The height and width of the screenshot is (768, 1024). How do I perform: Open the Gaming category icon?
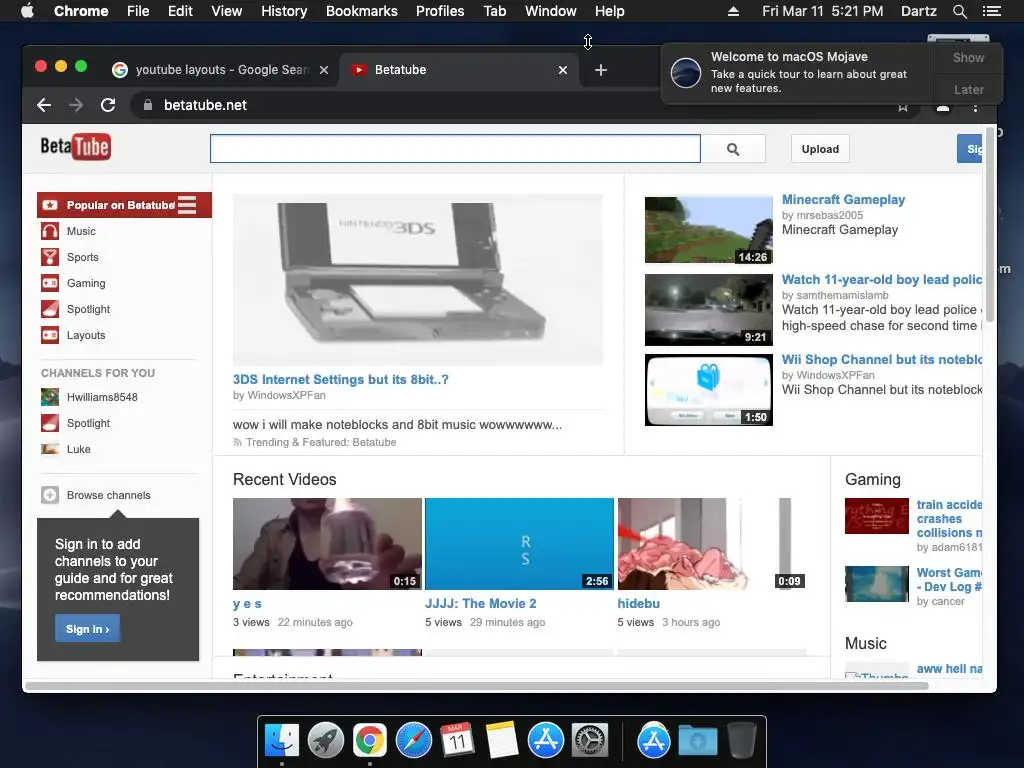click(50, 283)
